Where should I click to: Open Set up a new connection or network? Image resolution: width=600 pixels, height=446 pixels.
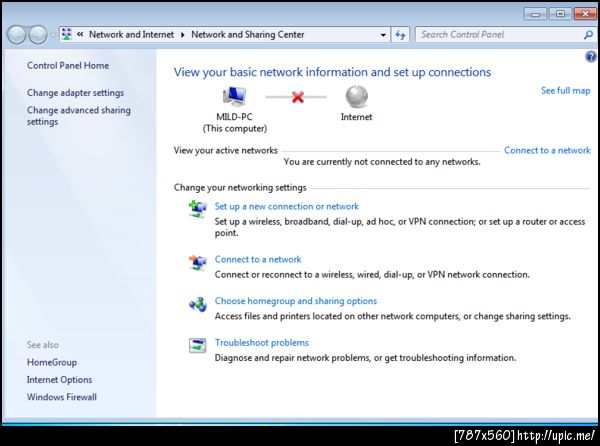tap(287, 207)
